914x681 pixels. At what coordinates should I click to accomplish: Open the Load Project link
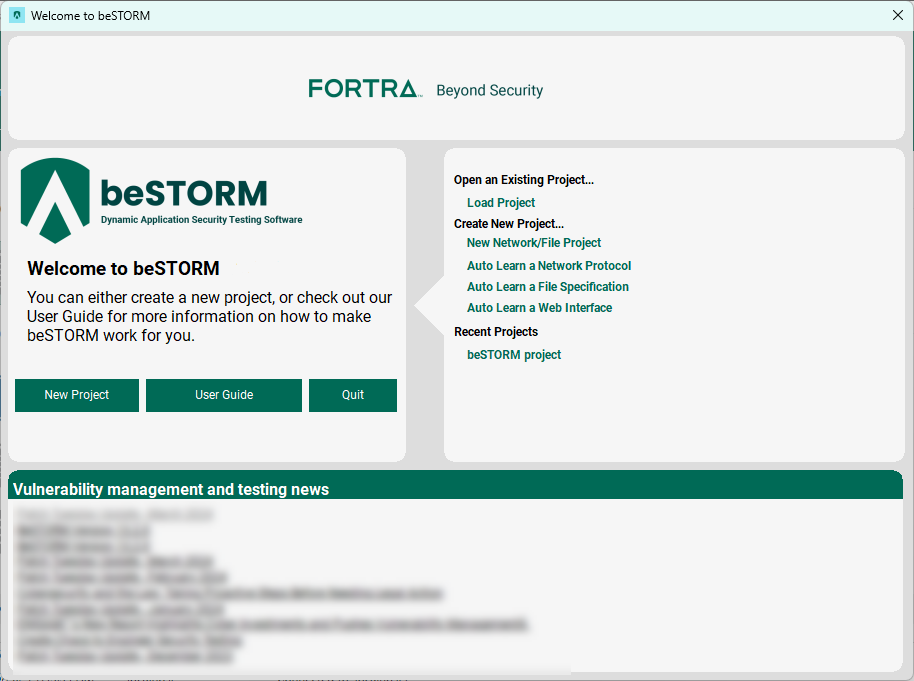501,203
